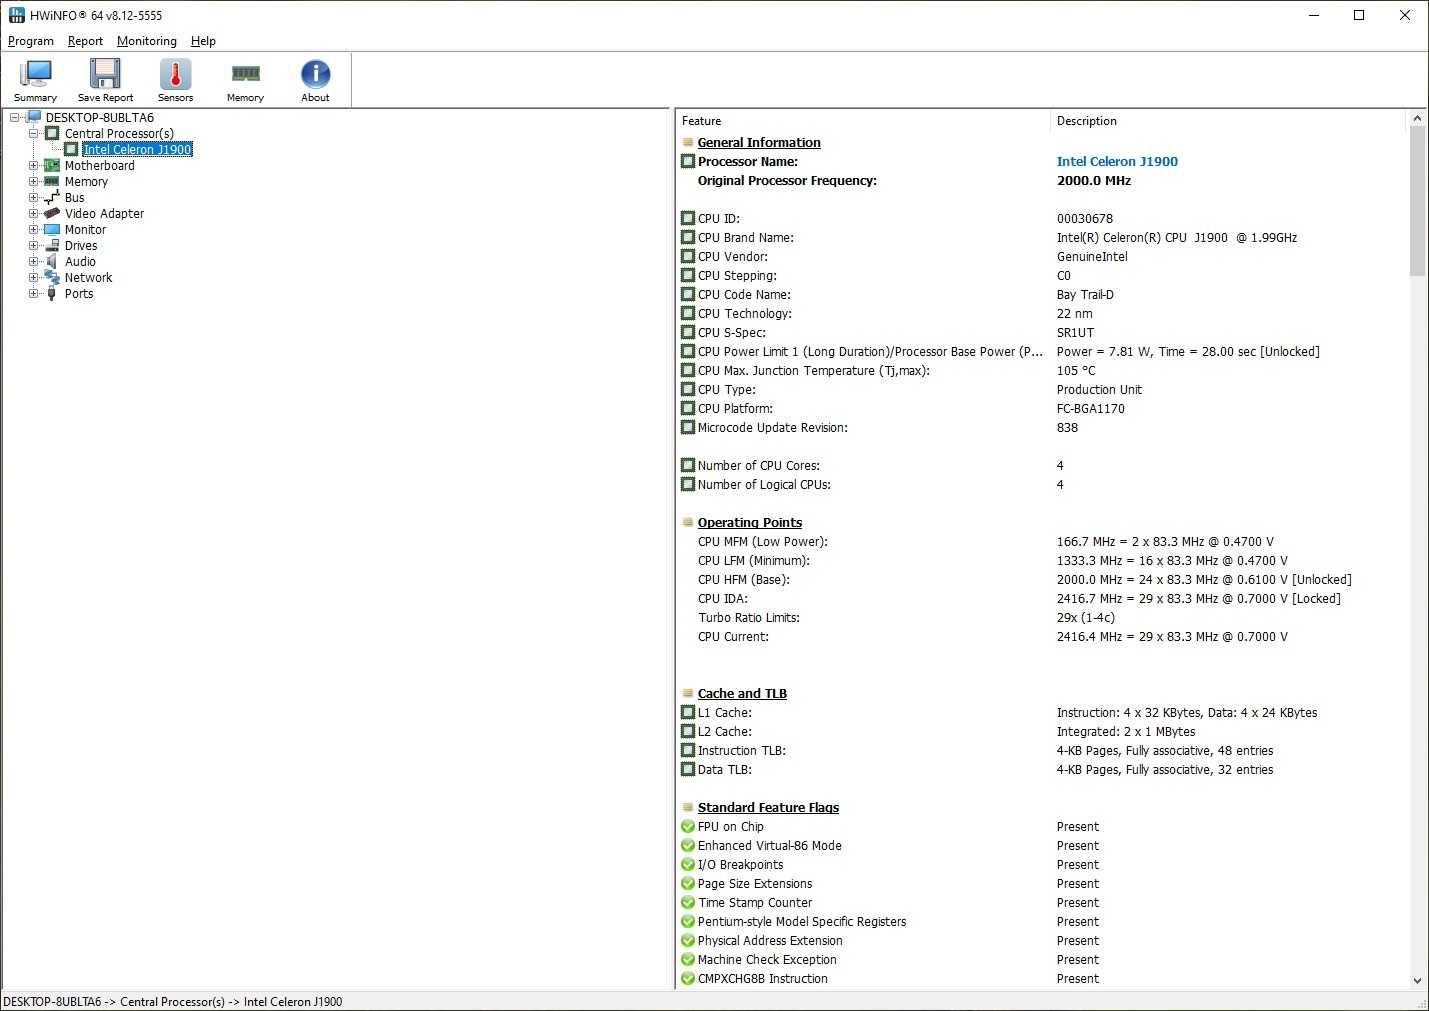Screen dimensions: 1429x1011
Task: Open the Monitoring menu
Action: (147, 41)
